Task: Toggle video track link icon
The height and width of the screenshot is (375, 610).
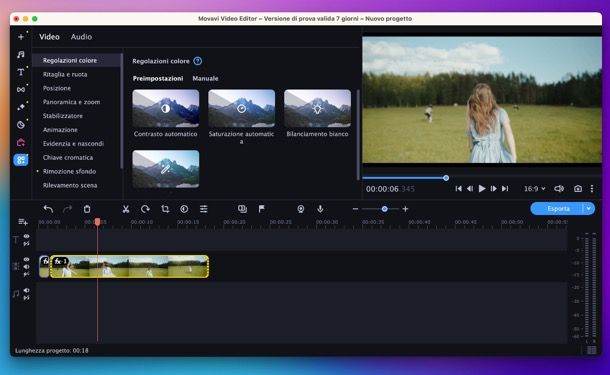Action: pyautogui.click(x=26, y=274)
